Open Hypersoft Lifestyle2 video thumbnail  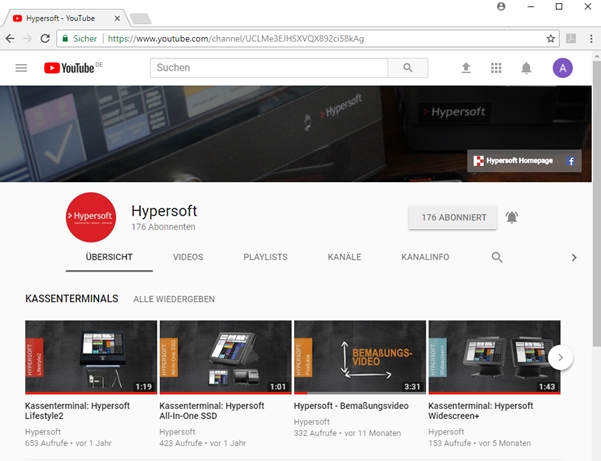pyautogui.click(x=91, y=357)
